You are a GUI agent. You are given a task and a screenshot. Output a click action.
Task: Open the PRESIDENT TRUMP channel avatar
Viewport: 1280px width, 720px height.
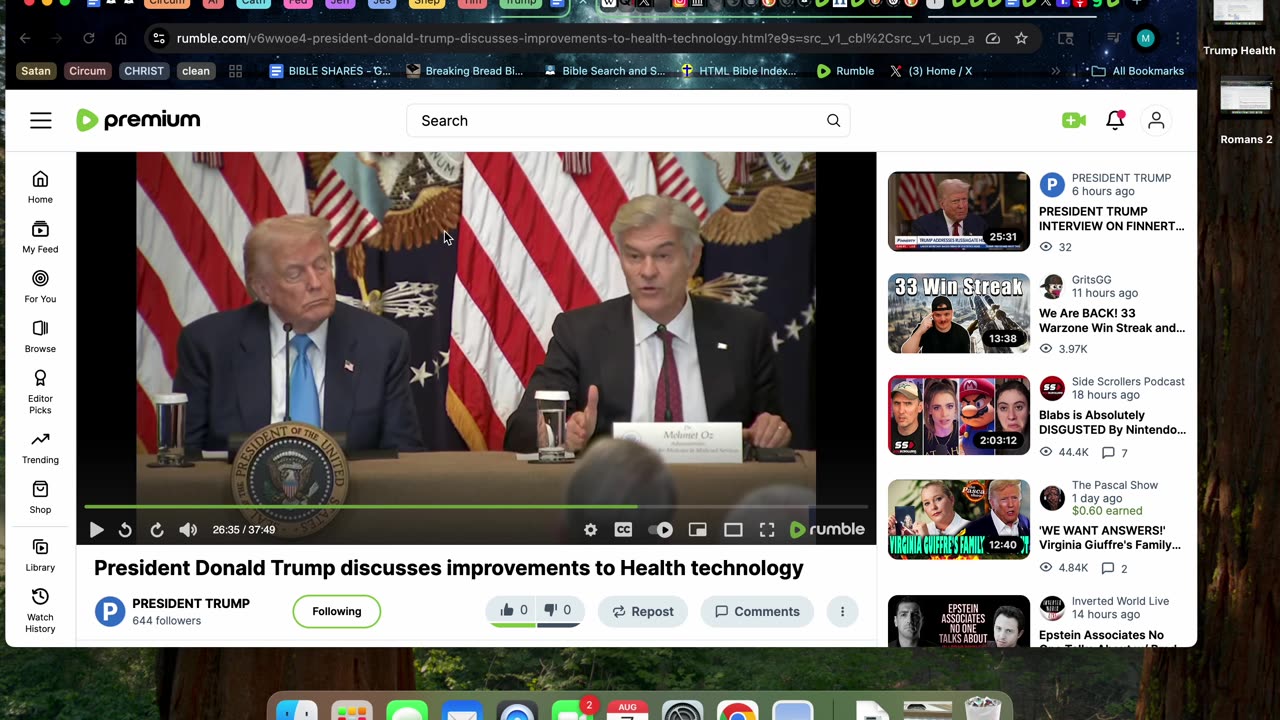pyautogui.click(x=110, y=611)
